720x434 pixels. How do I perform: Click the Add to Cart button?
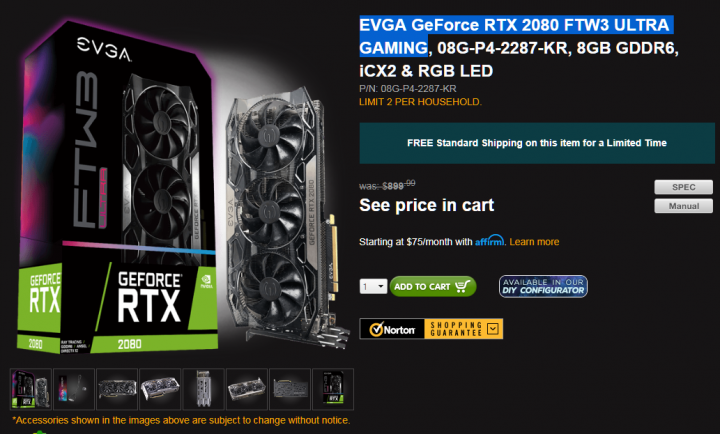click(x=433, y=287)
